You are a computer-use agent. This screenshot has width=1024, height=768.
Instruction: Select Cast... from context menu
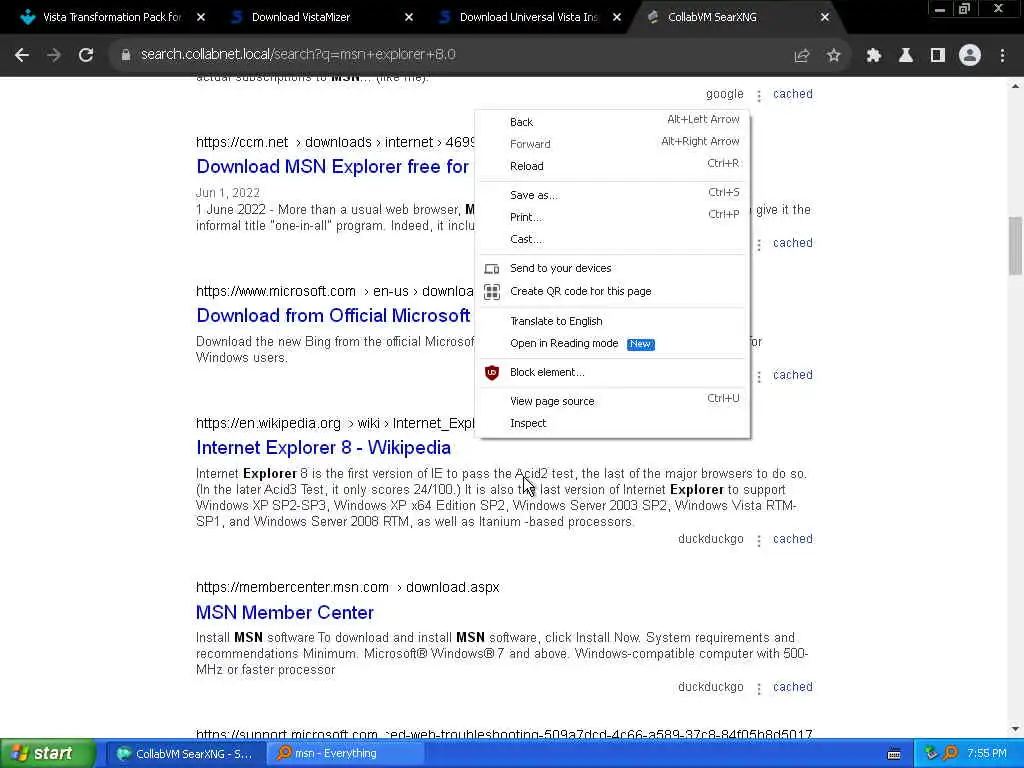tap(613, 239)
